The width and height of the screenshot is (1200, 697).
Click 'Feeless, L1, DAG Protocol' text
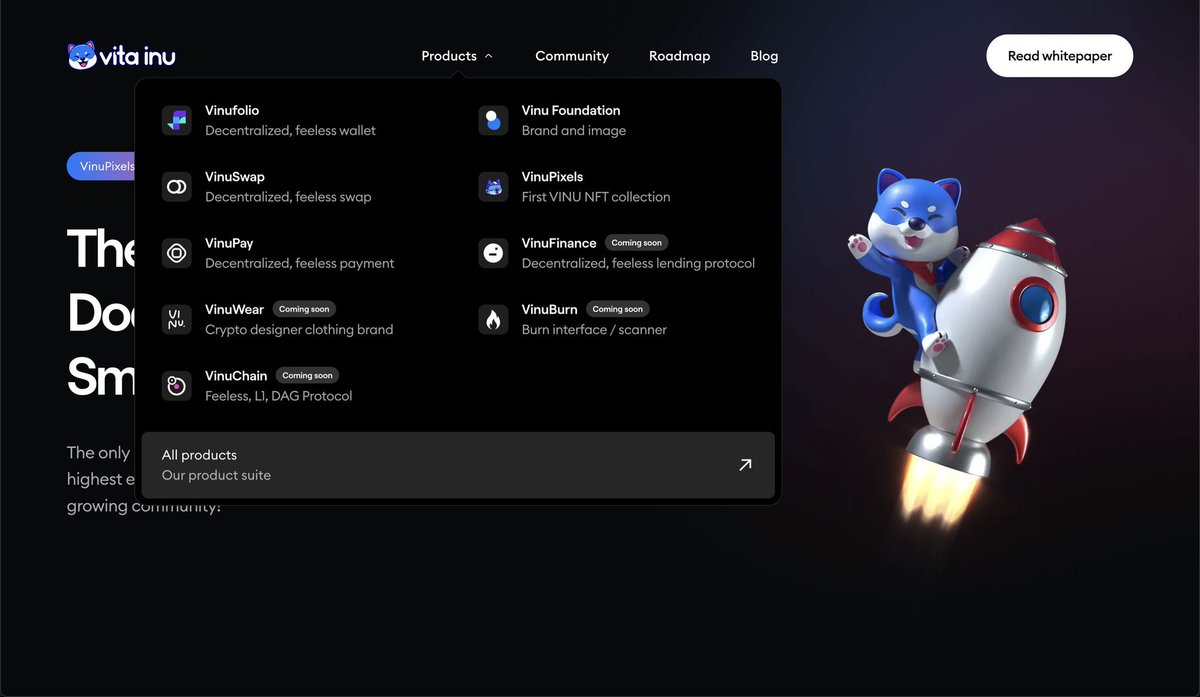tap(279, 396)
